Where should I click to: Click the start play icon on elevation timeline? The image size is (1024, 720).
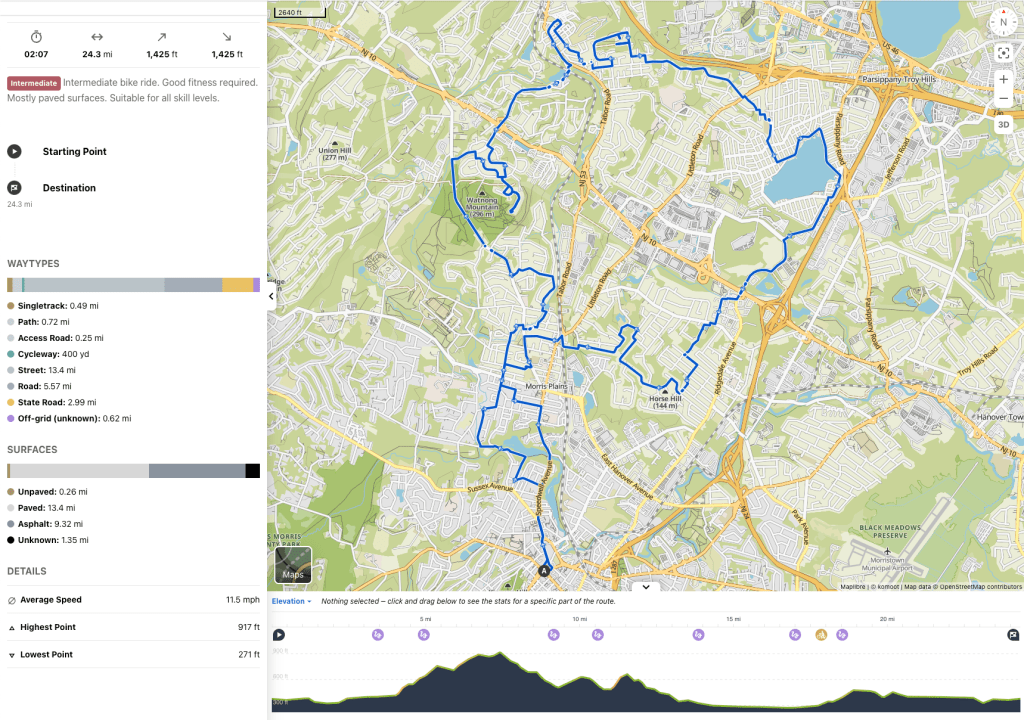(x=279, y=634)
